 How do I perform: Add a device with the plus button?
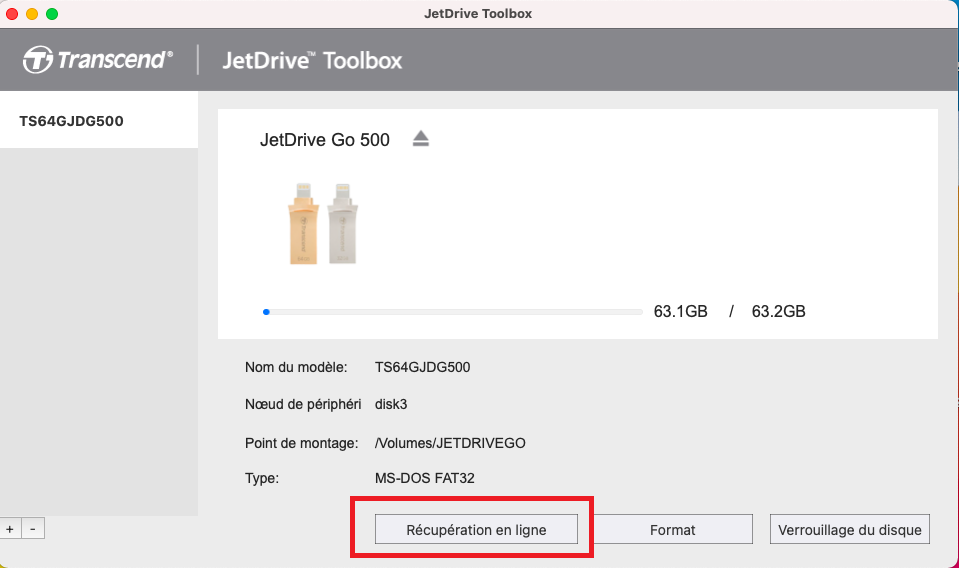[x=10, y=529]
